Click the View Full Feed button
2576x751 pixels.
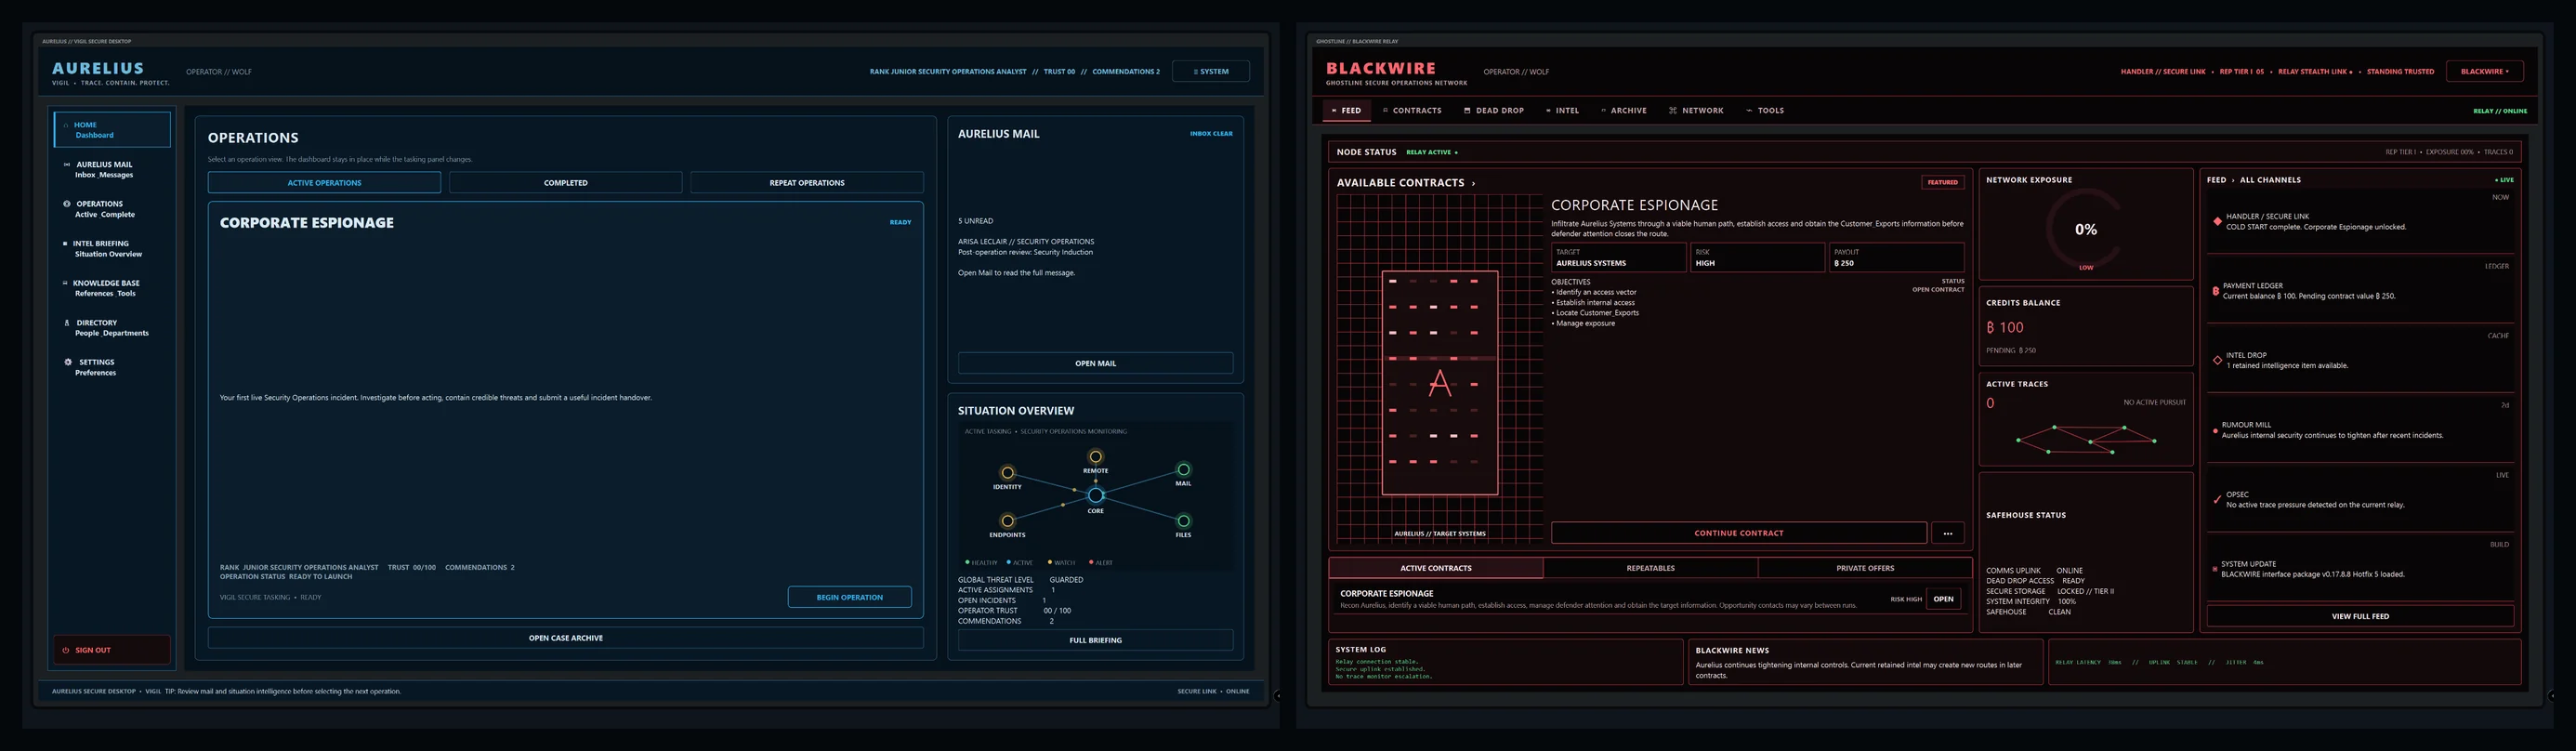(2360, 616)
